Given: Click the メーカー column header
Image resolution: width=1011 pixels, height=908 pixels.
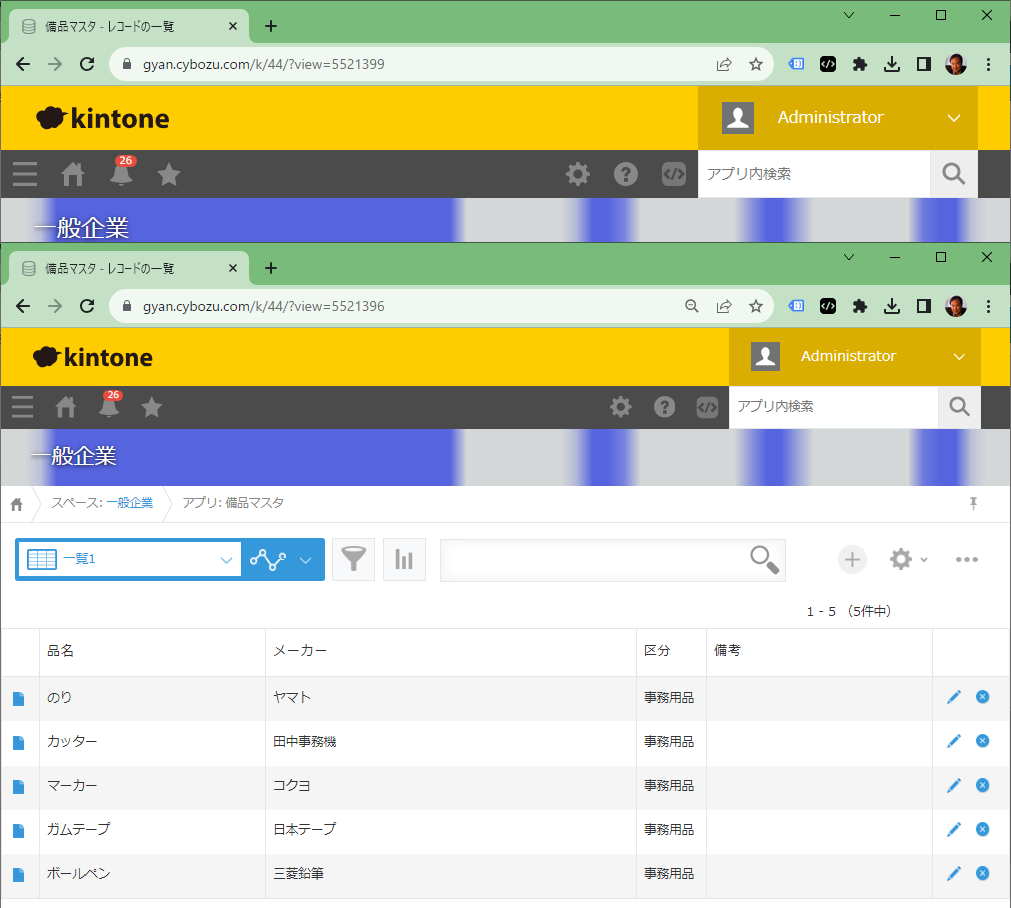Looking at the screenshot, I should [x=300, y=651].
